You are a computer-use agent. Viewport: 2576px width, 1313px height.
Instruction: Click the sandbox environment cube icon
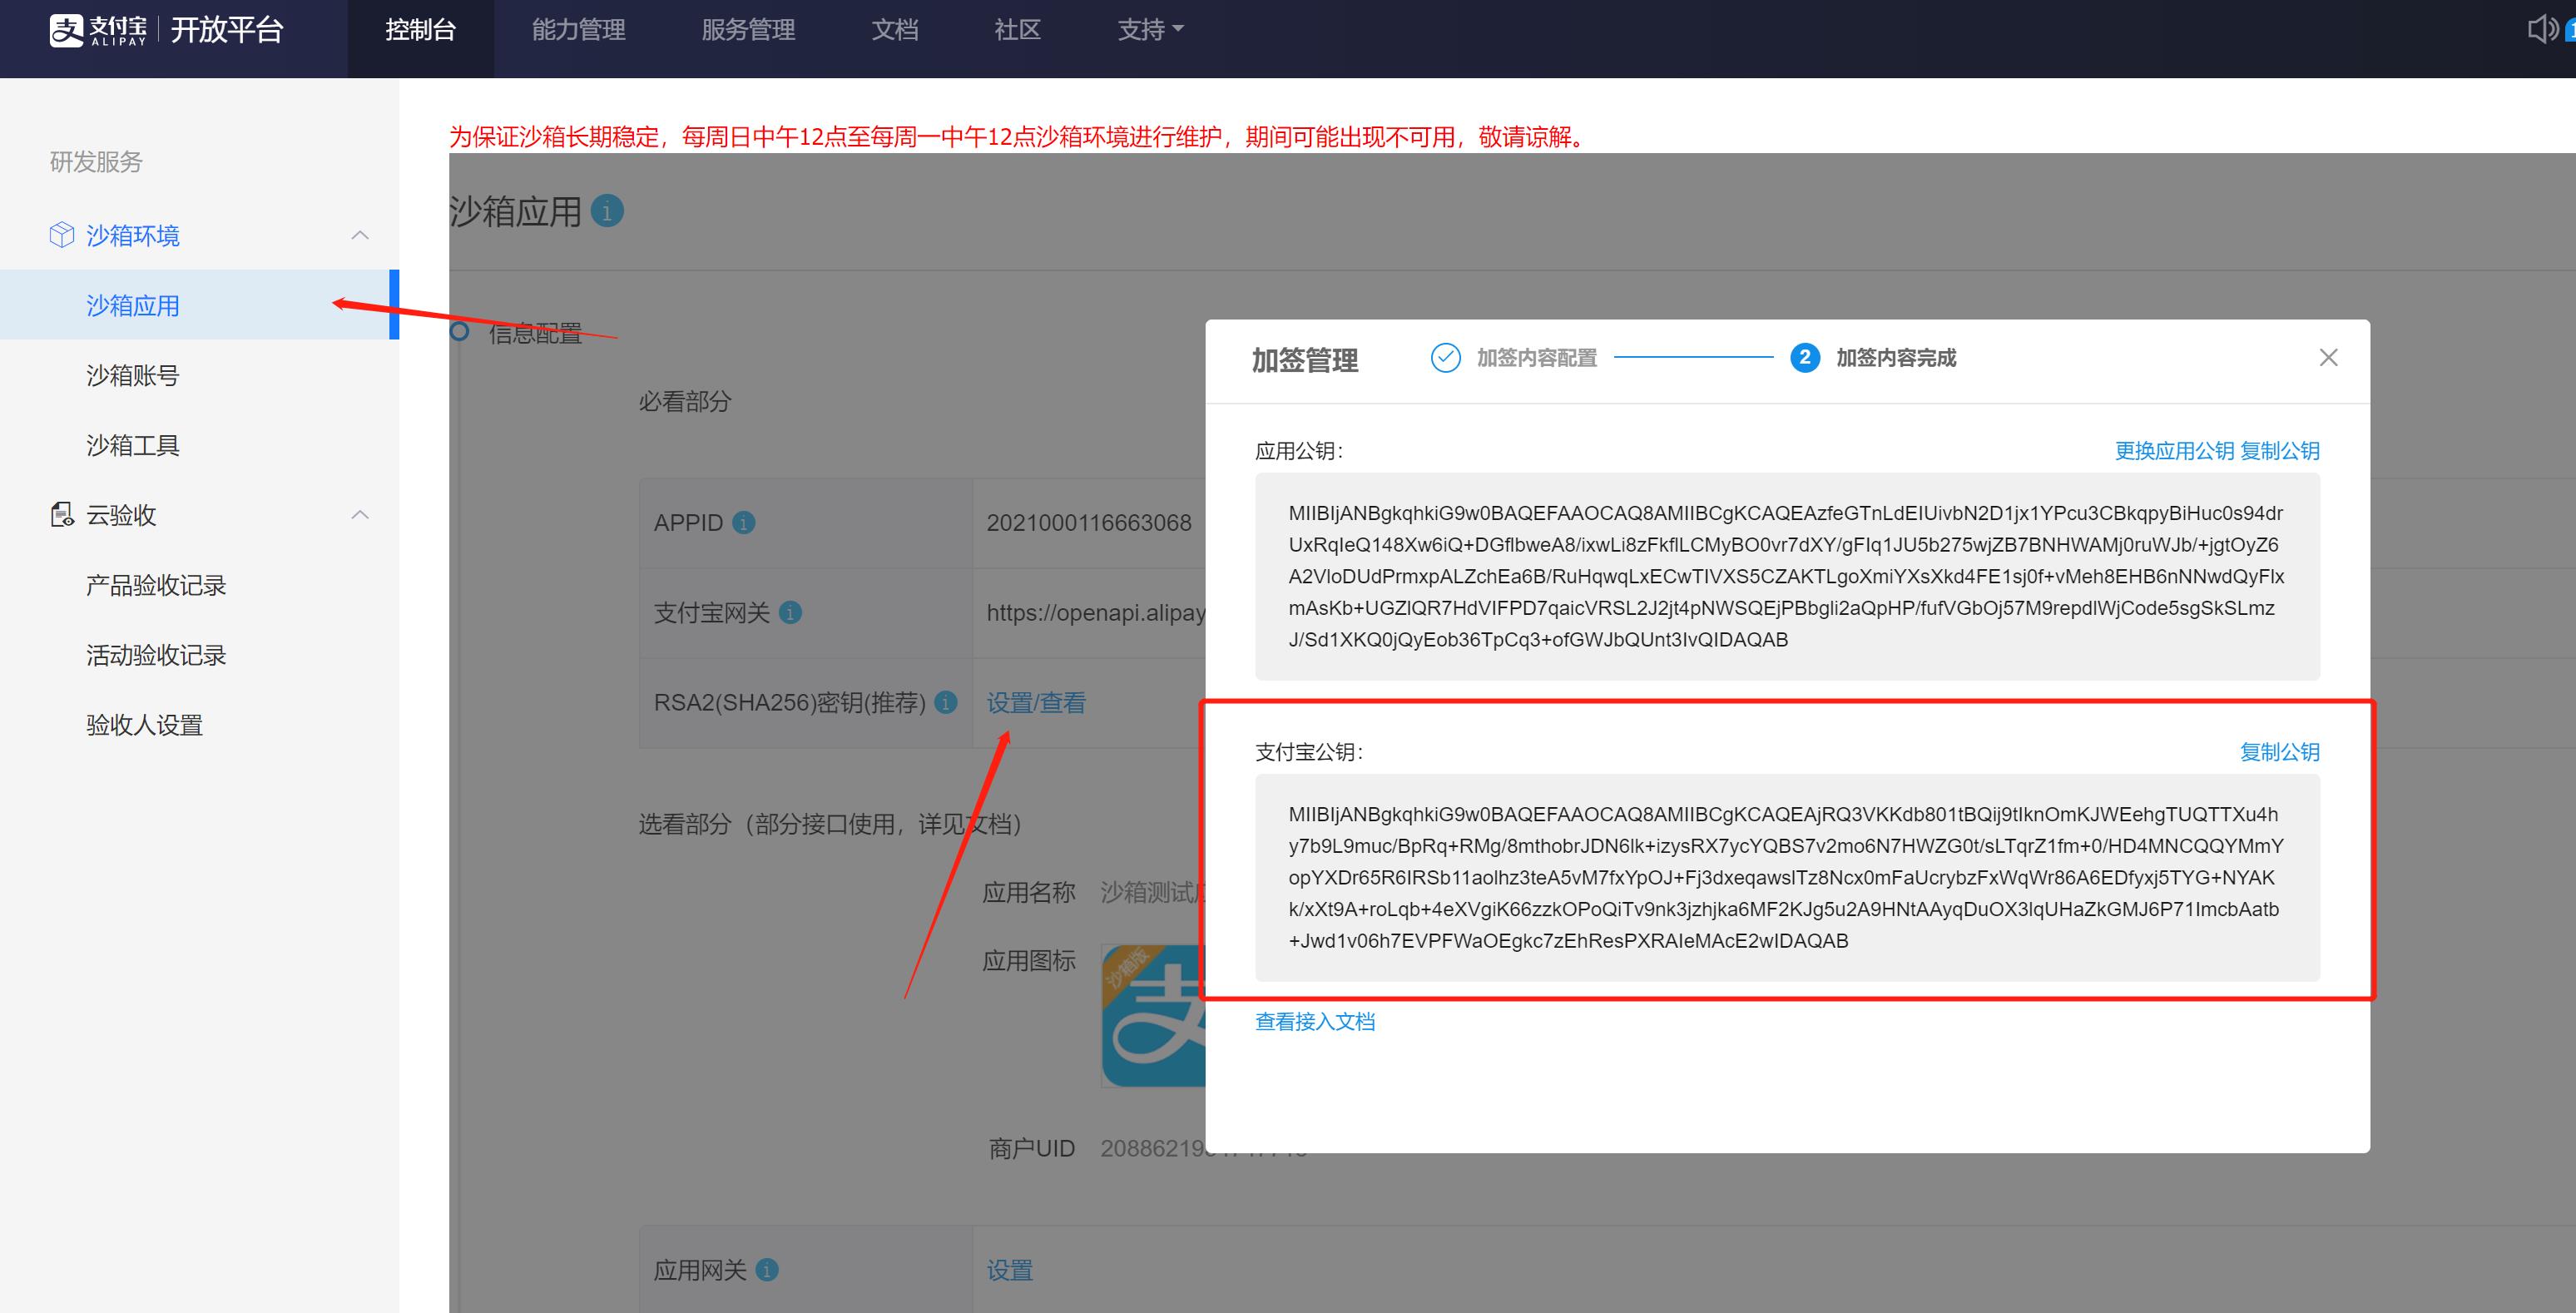point(62,235)
